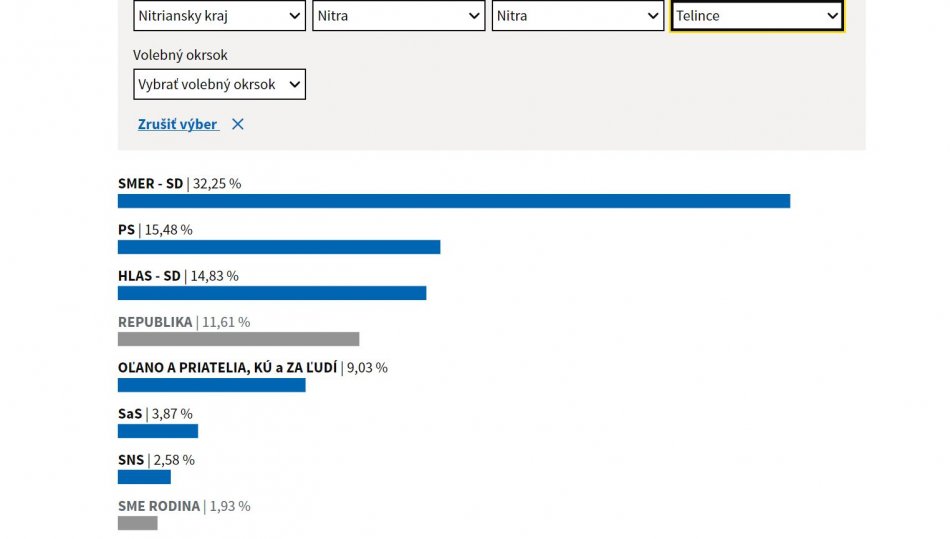
Task: Click the HLAS - SD result bar
Action: (271, 293)
